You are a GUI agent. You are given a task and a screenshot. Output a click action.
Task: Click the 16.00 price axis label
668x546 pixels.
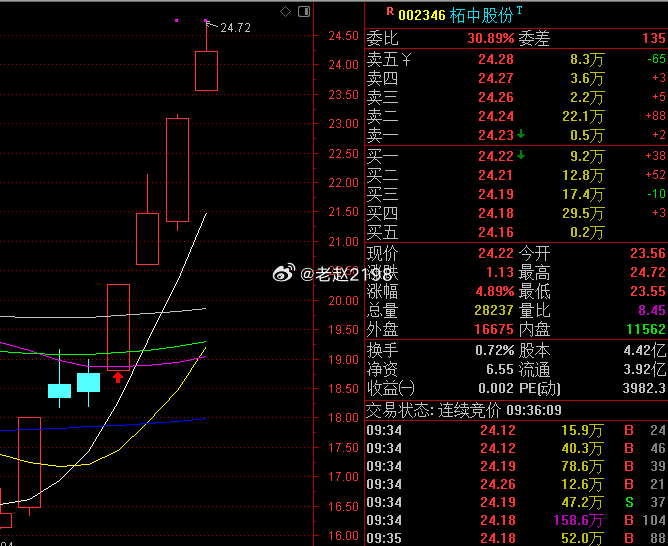tap(343, 536)
